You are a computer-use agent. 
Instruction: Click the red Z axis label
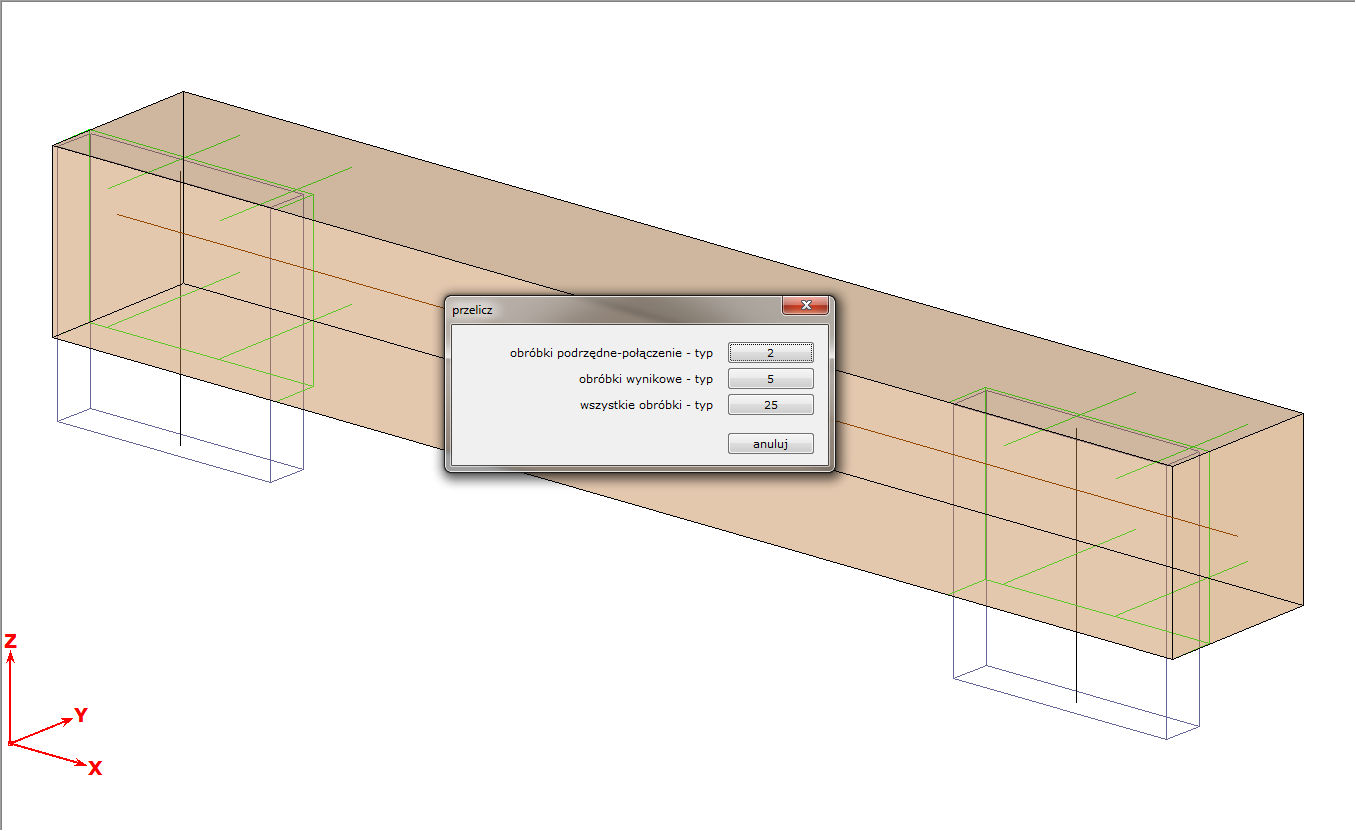tap(10, 642)
